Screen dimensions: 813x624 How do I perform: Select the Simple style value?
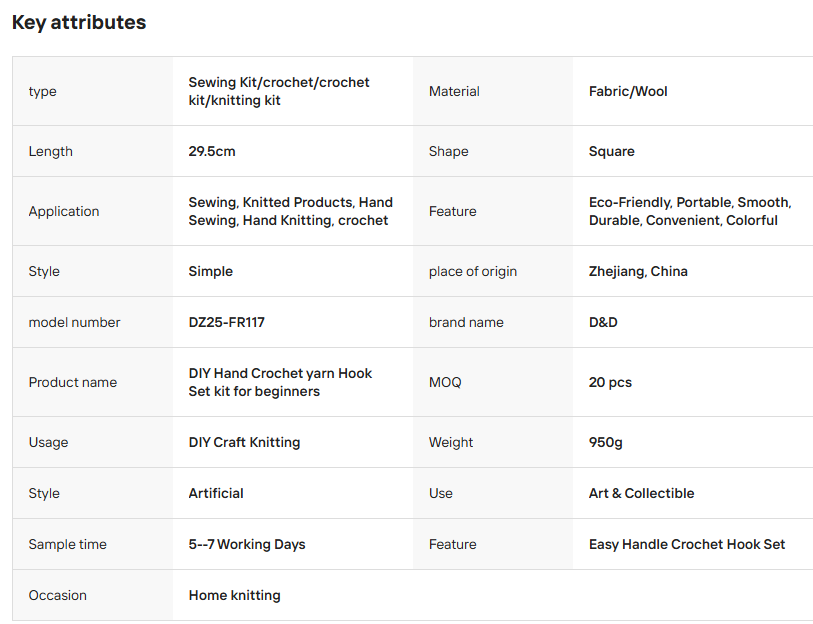[211, 271]
